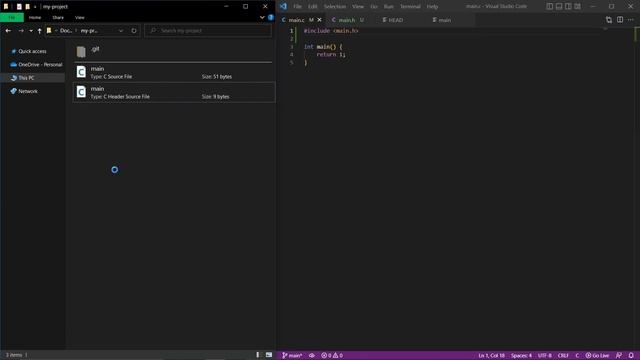Open errors and warnings problems indicator
Viewport: 640px width, 360px height.
click(332, 356)
